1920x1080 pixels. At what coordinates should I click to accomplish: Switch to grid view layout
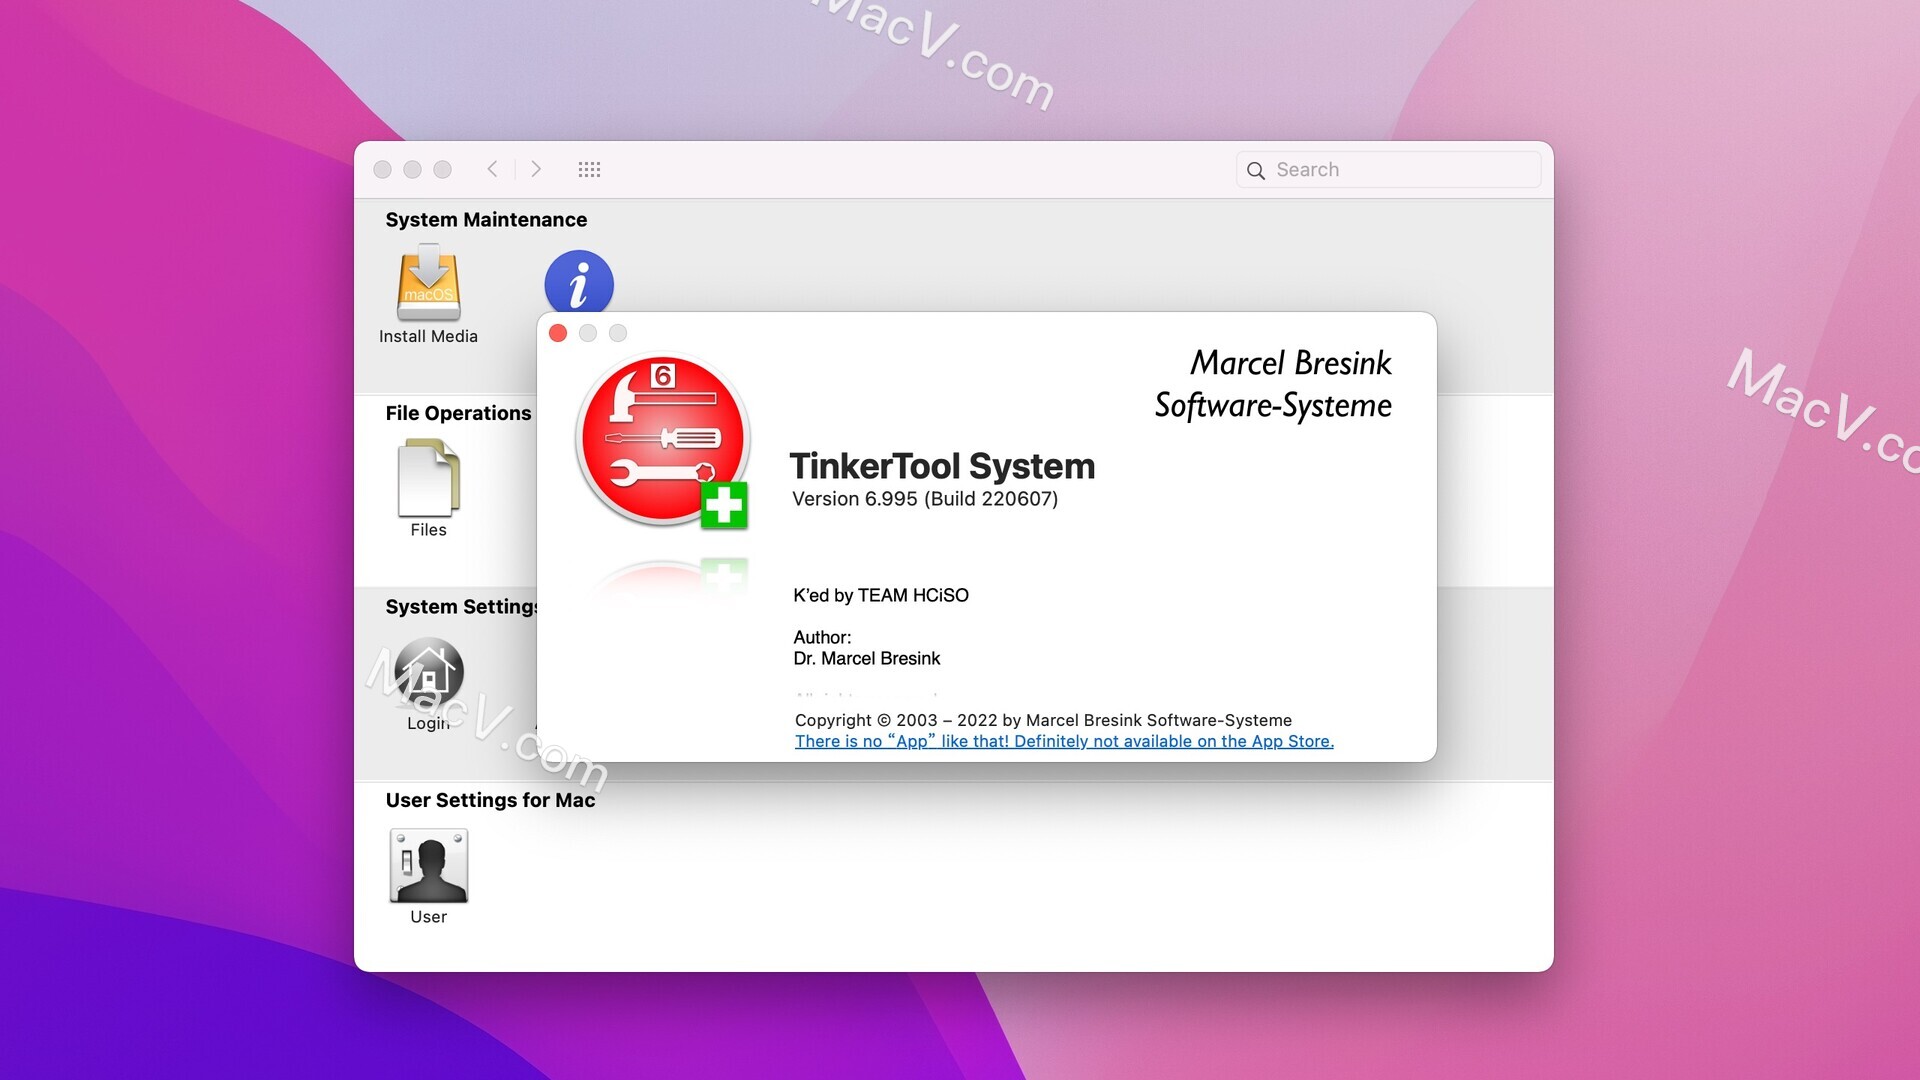click(x=588, y=167)
